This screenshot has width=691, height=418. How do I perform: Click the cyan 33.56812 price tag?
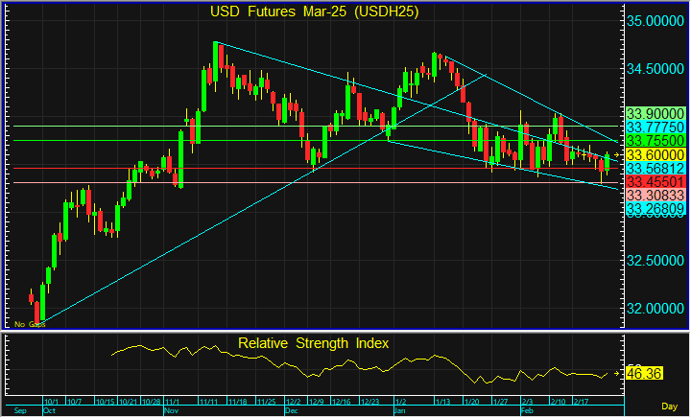[x=654, y=169]
